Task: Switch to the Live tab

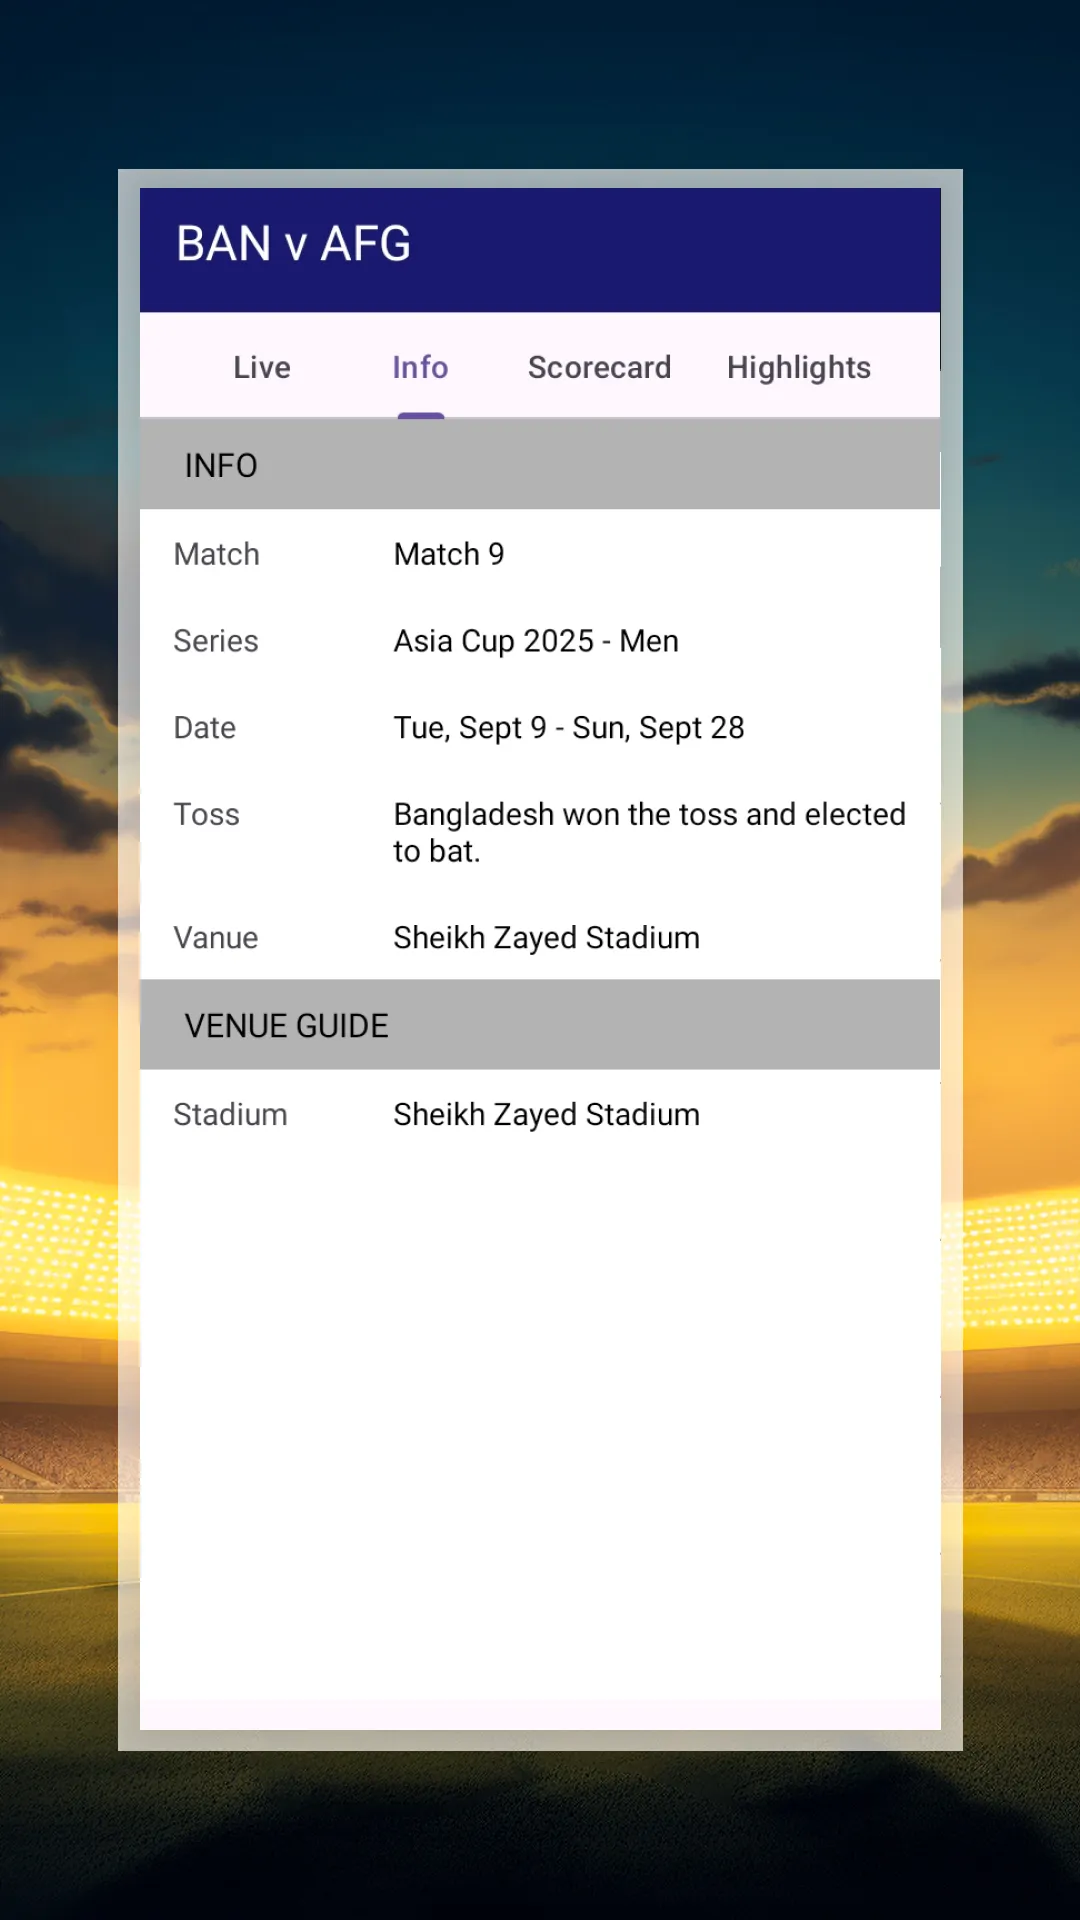Action: (x=261, y=367)
